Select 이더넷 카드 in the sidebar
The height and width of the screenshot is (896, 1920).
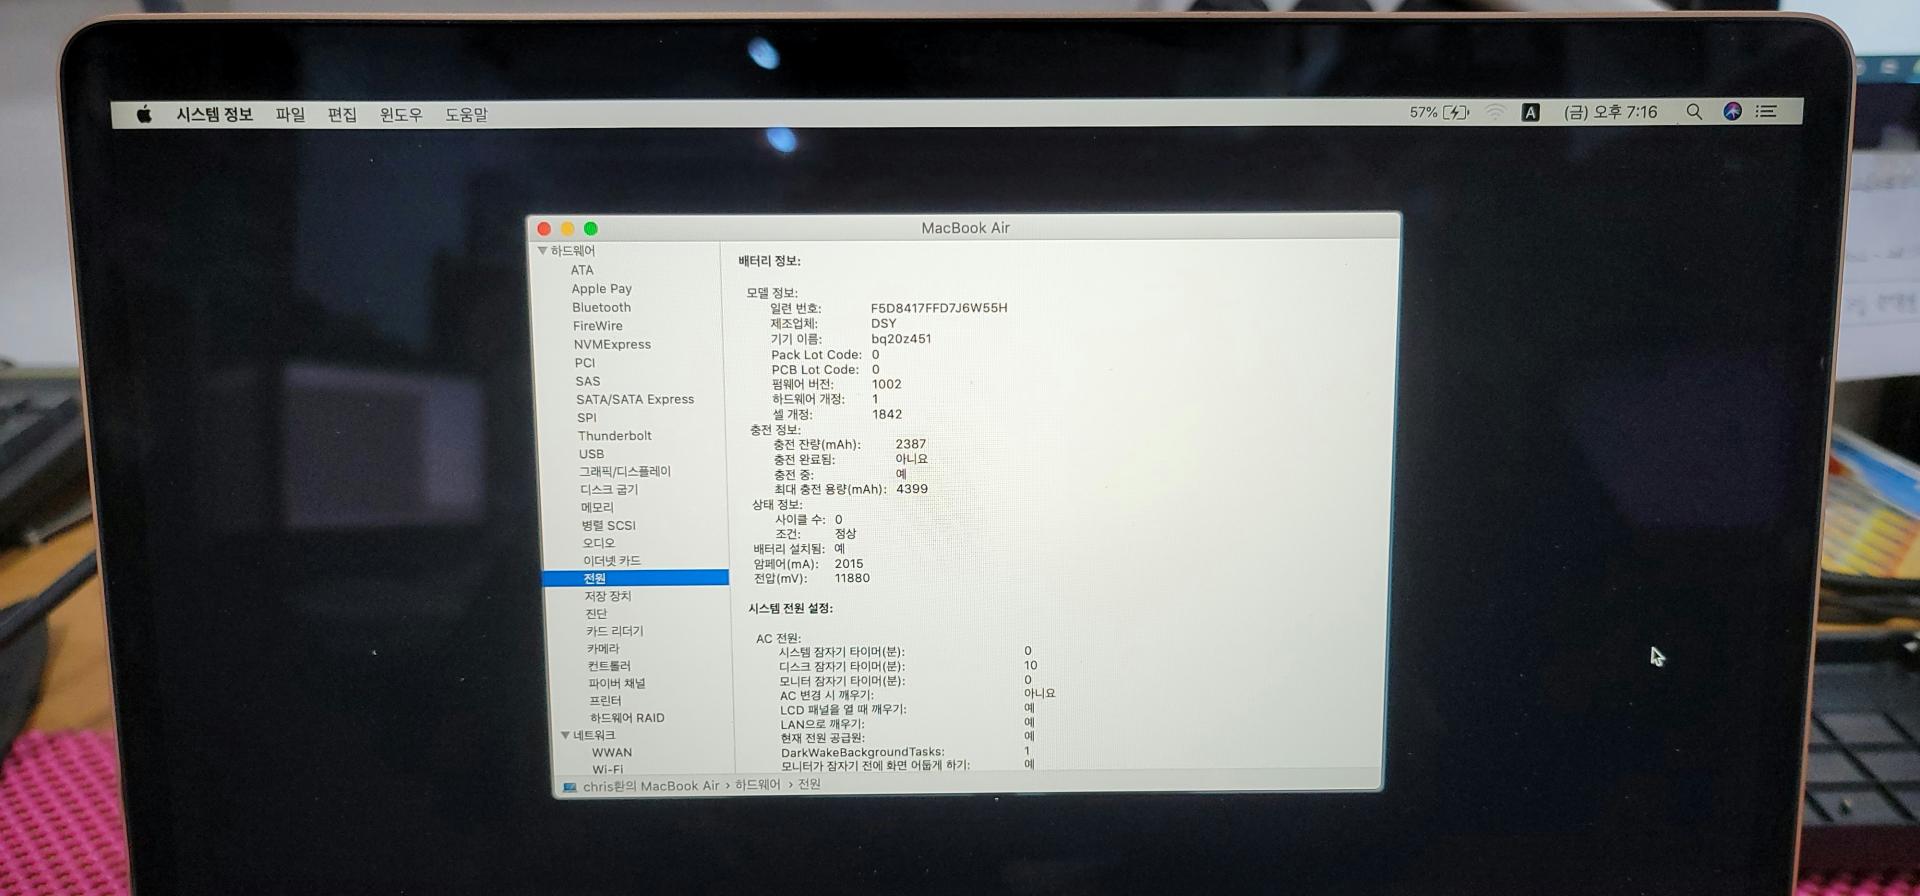point(612,561)
